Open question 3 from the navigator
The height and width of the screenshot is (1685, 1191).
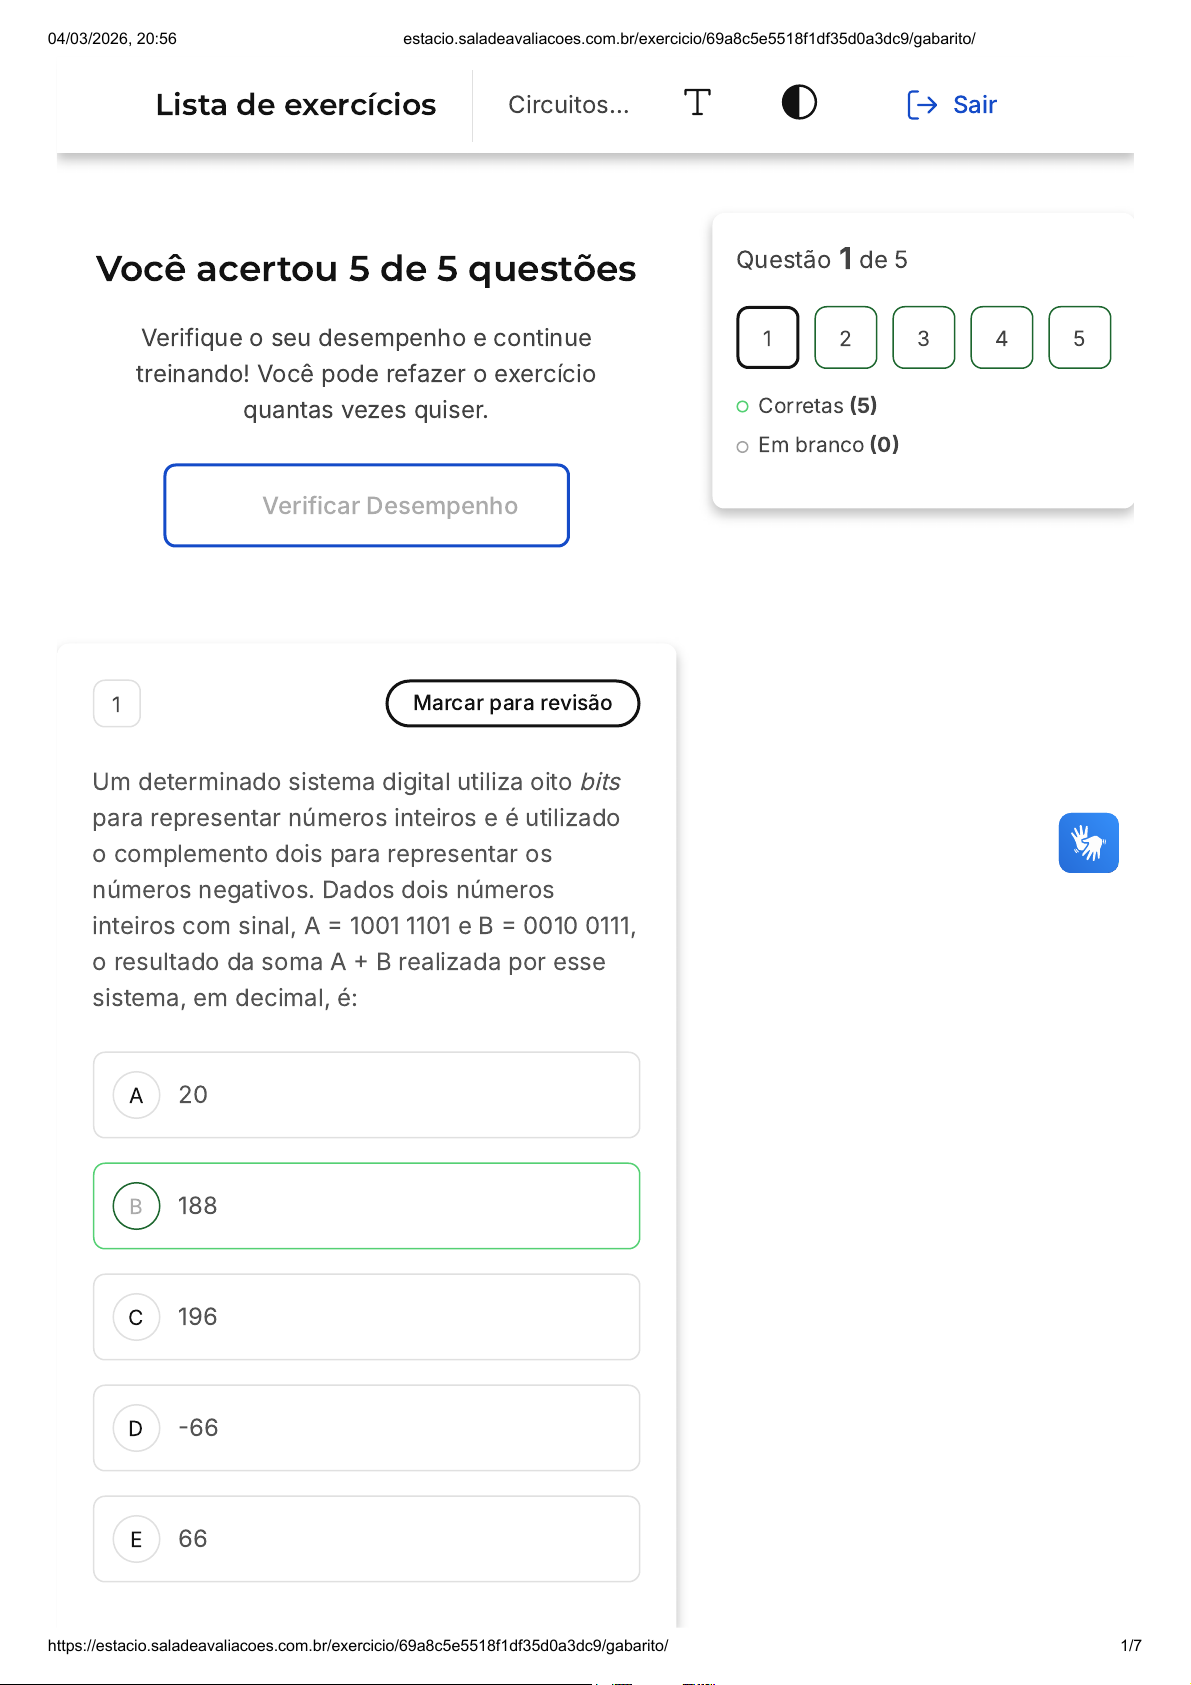924,338
